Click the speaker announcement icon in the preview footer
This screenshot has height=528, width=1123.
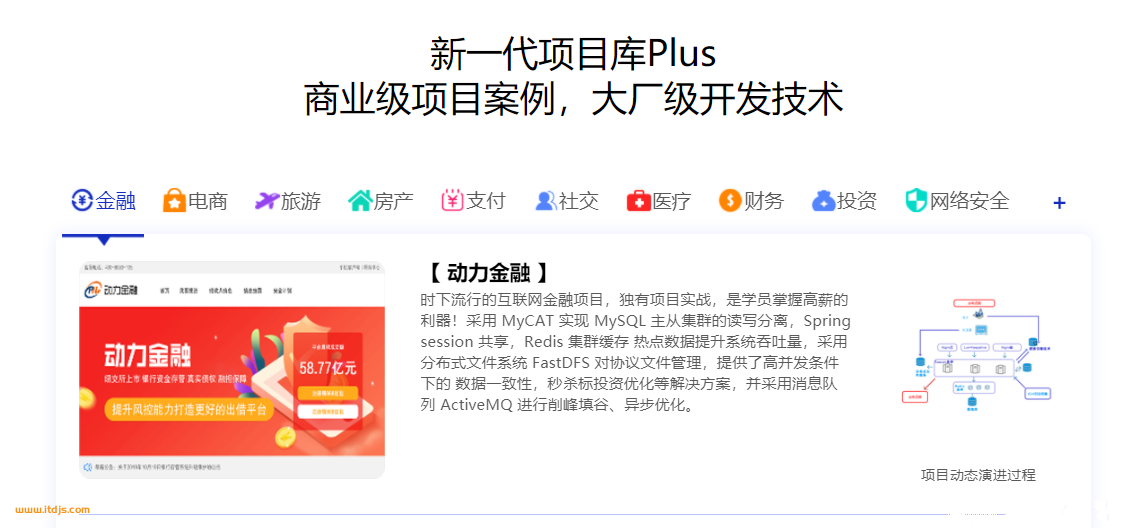[88, 467]
